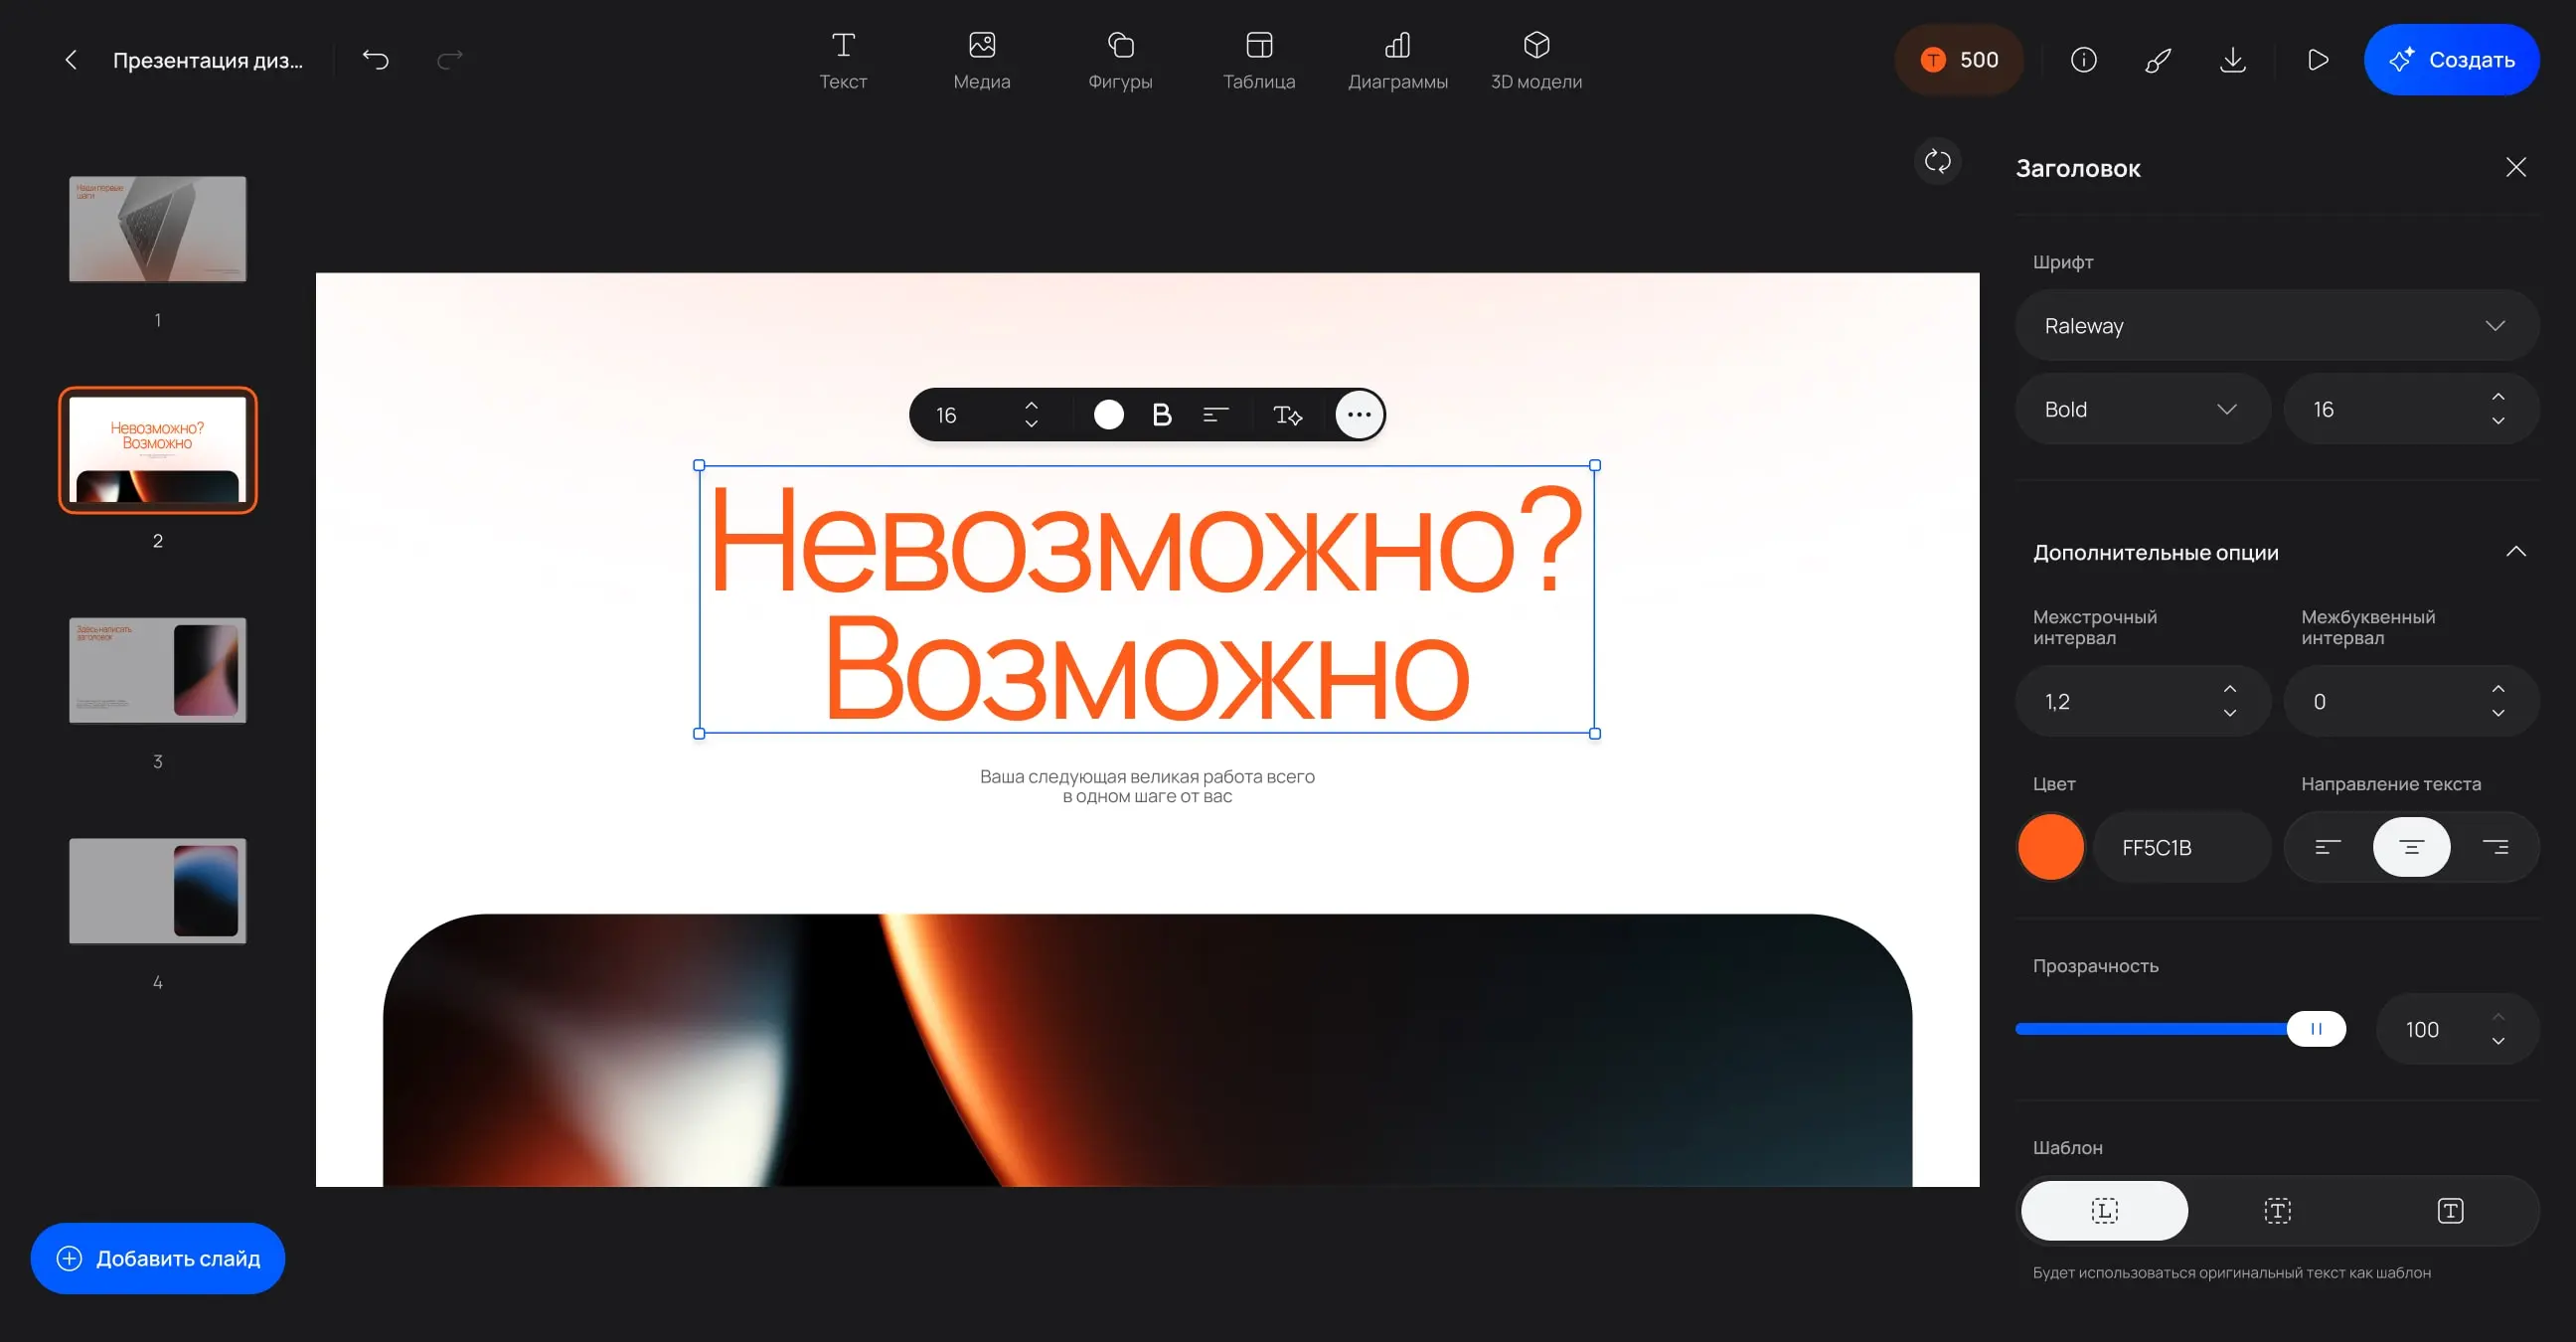Insert media using the Медиа icon
2576x1342 pixels.
coord(981,58)
